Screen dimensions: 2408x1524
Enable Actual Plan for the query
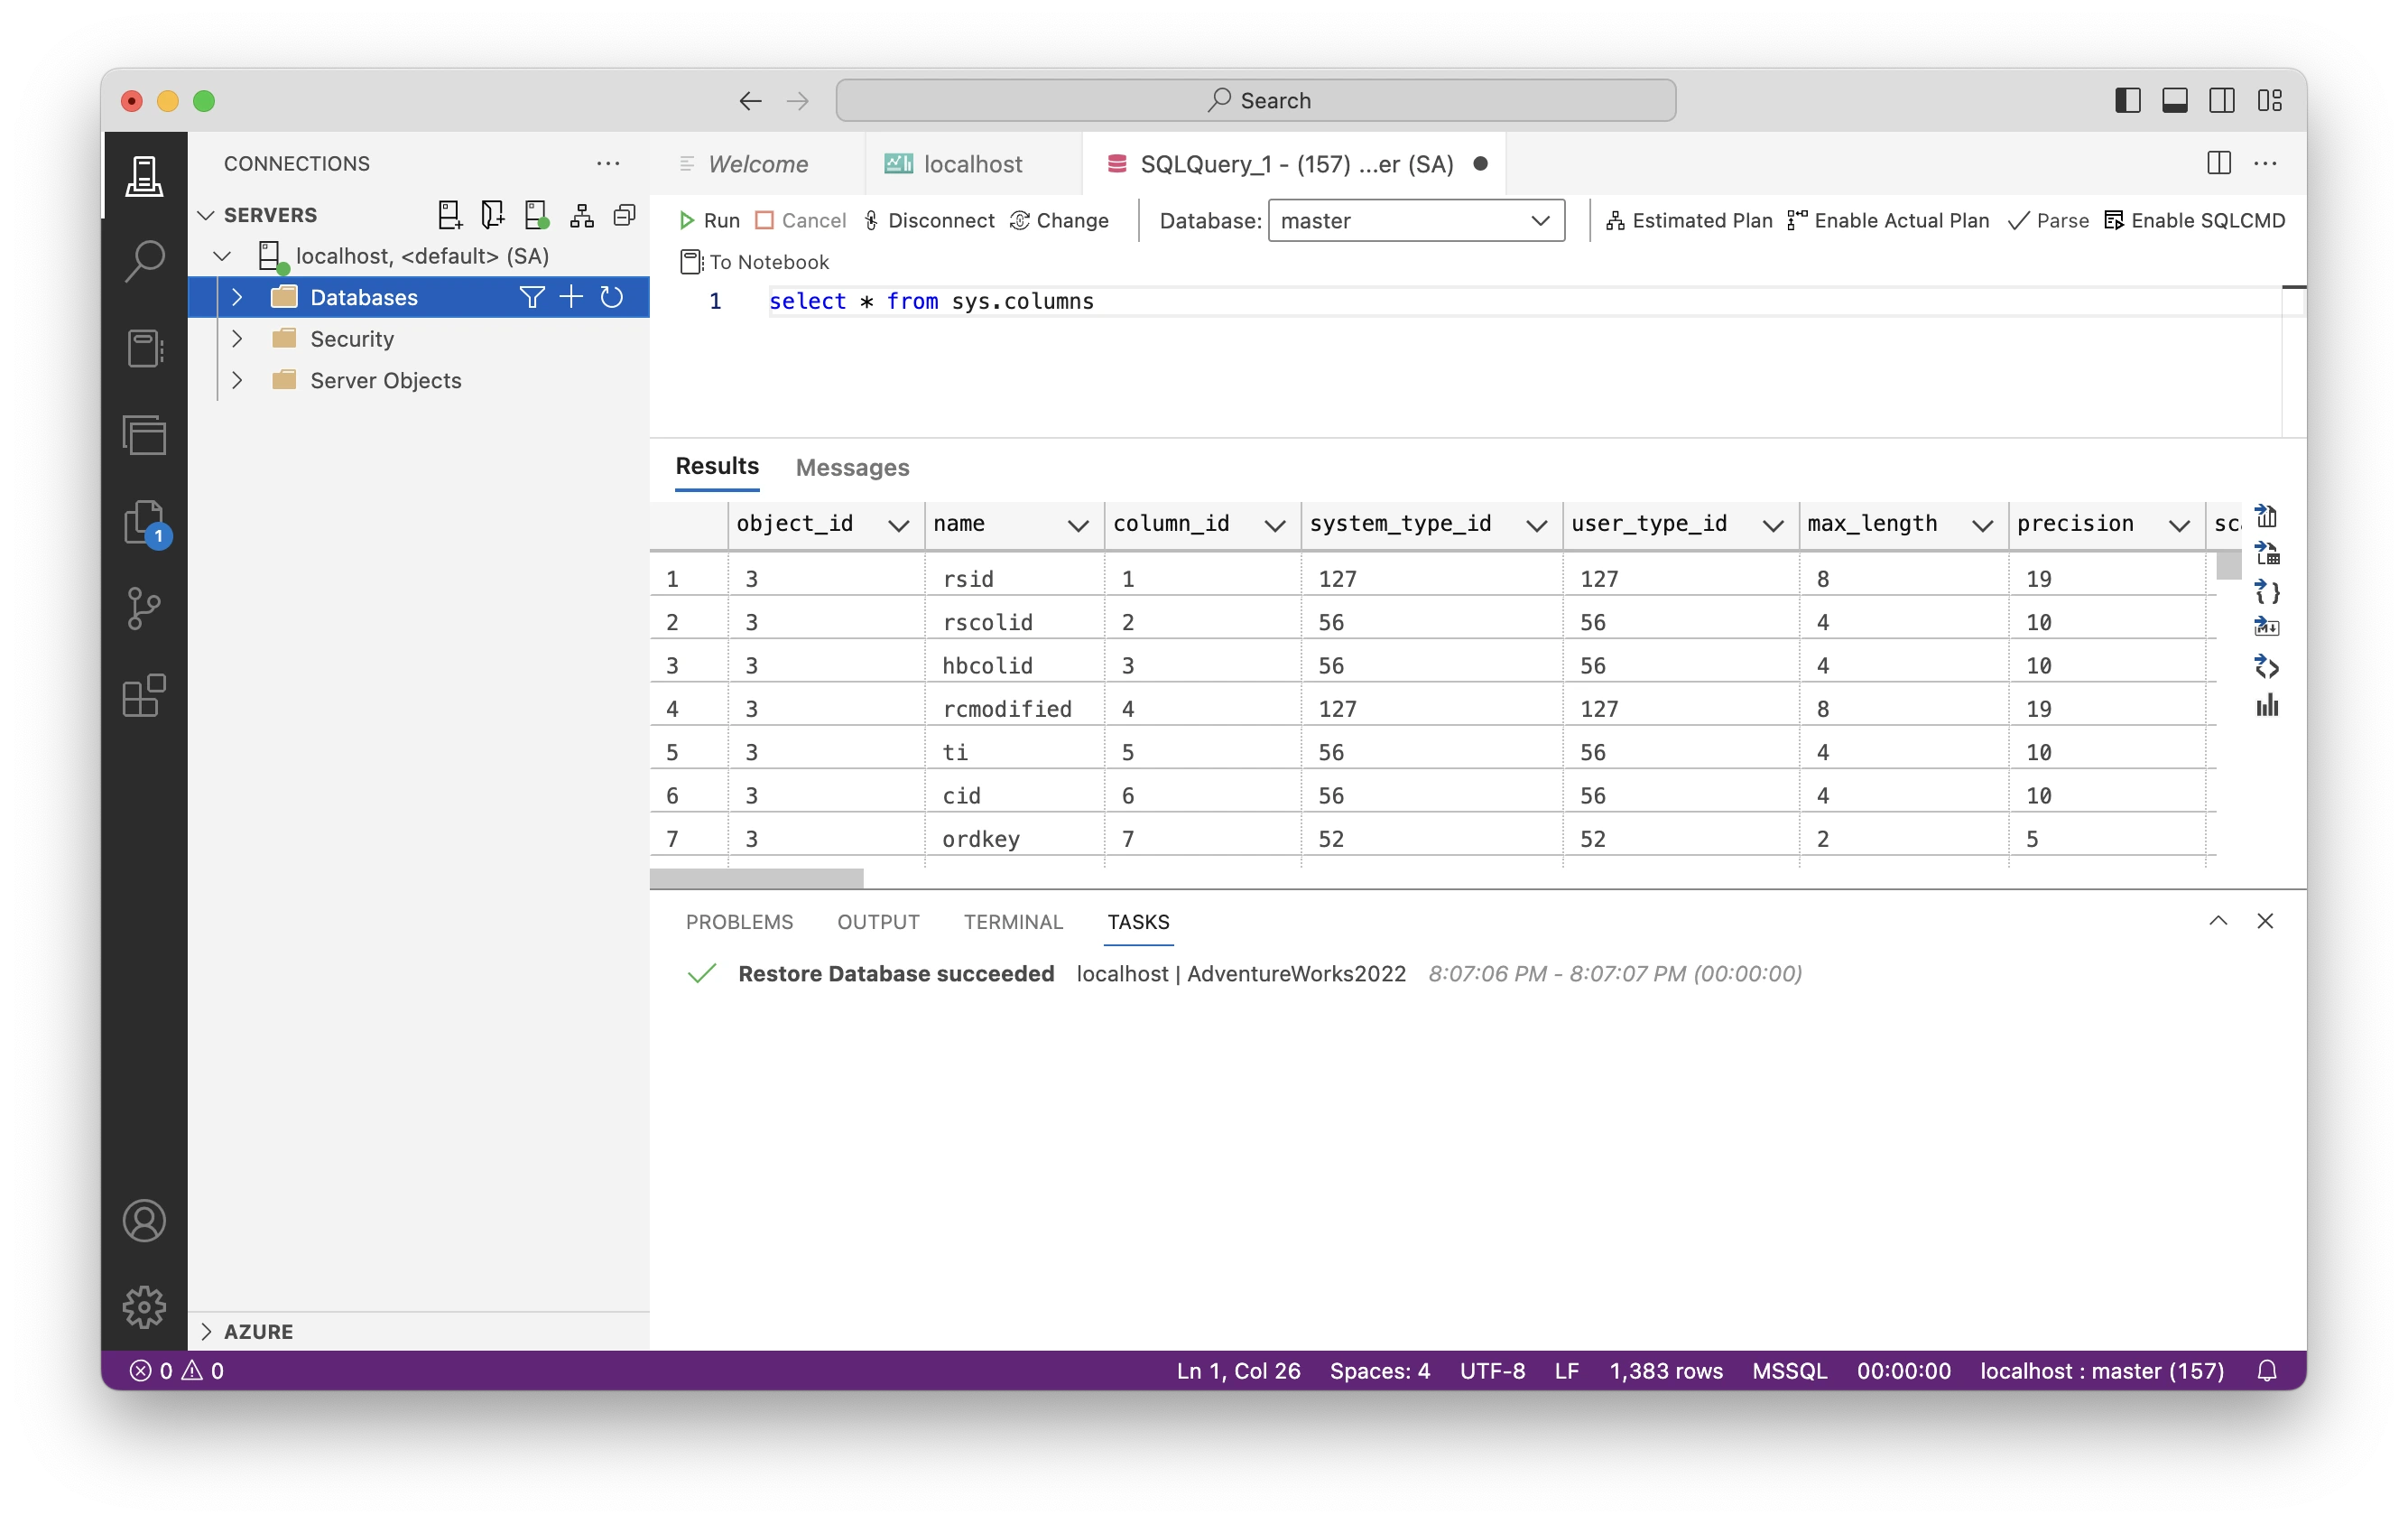pyautogui.click(x=1888, y=221)
